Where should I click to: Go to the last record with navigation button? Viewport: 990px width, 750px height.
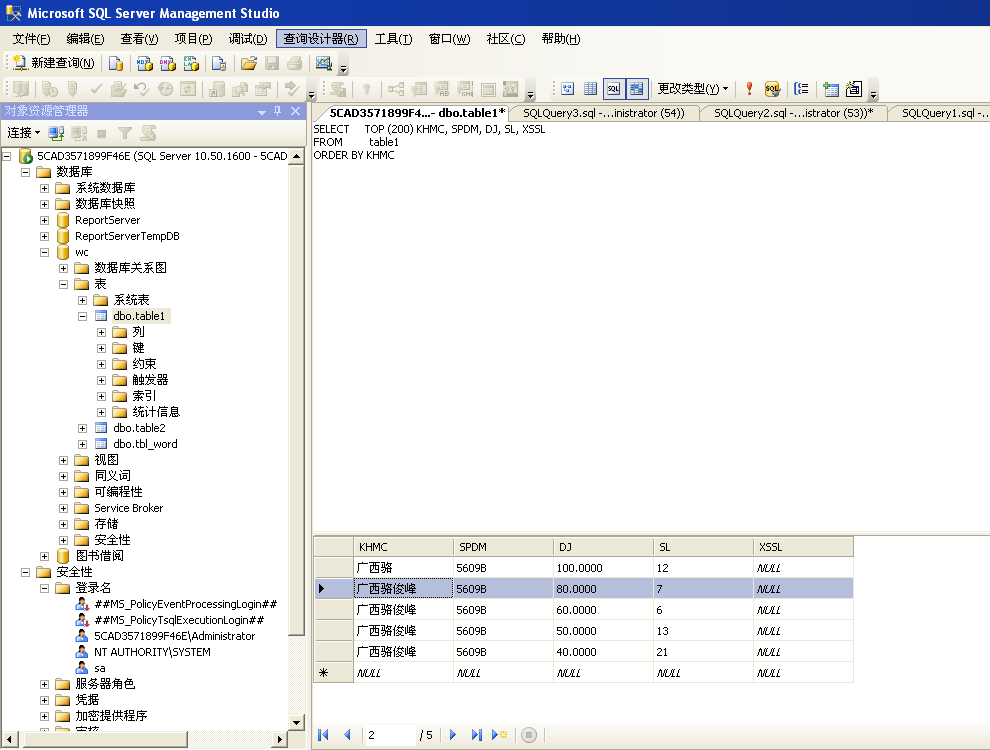click(x=477, y=734)
